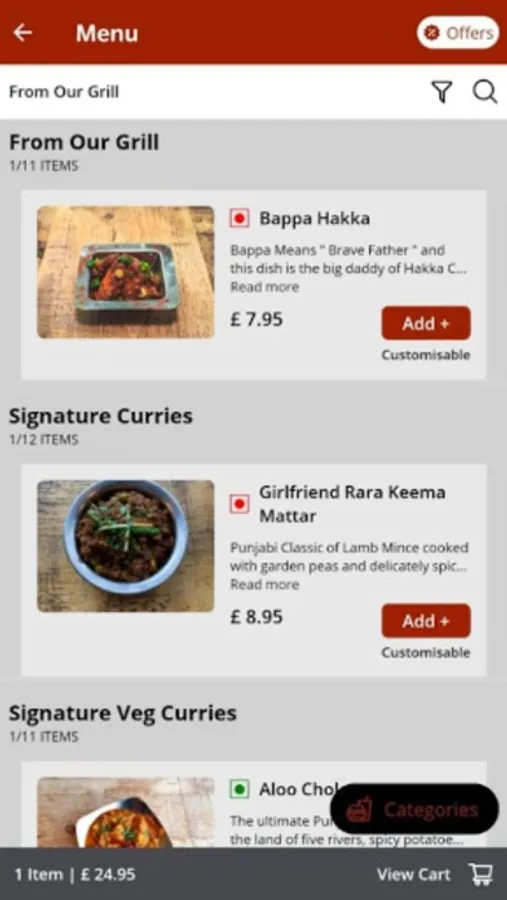Image resolution: width=507 pixels, height=900 pixels.
Task: Expand Read more under Girlfriend Rara Keema Mattar
Action: 265,584
